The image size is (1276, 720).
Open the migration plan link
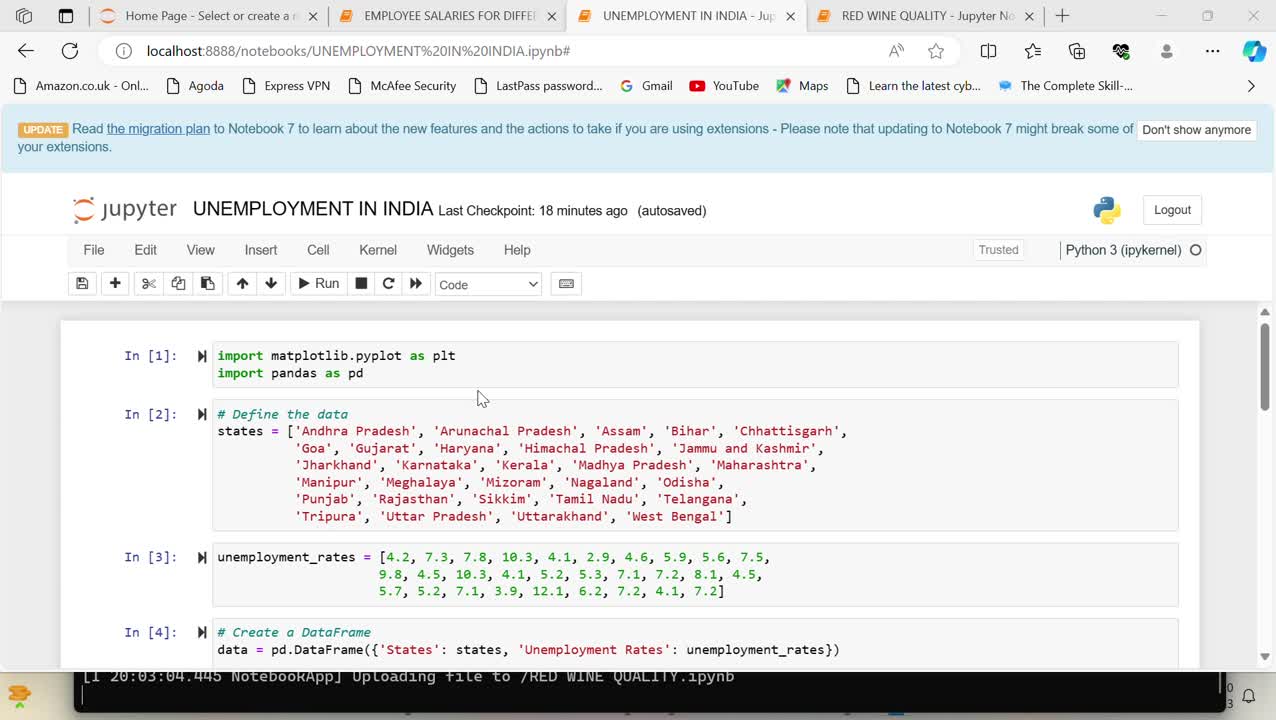click(158, 129)
